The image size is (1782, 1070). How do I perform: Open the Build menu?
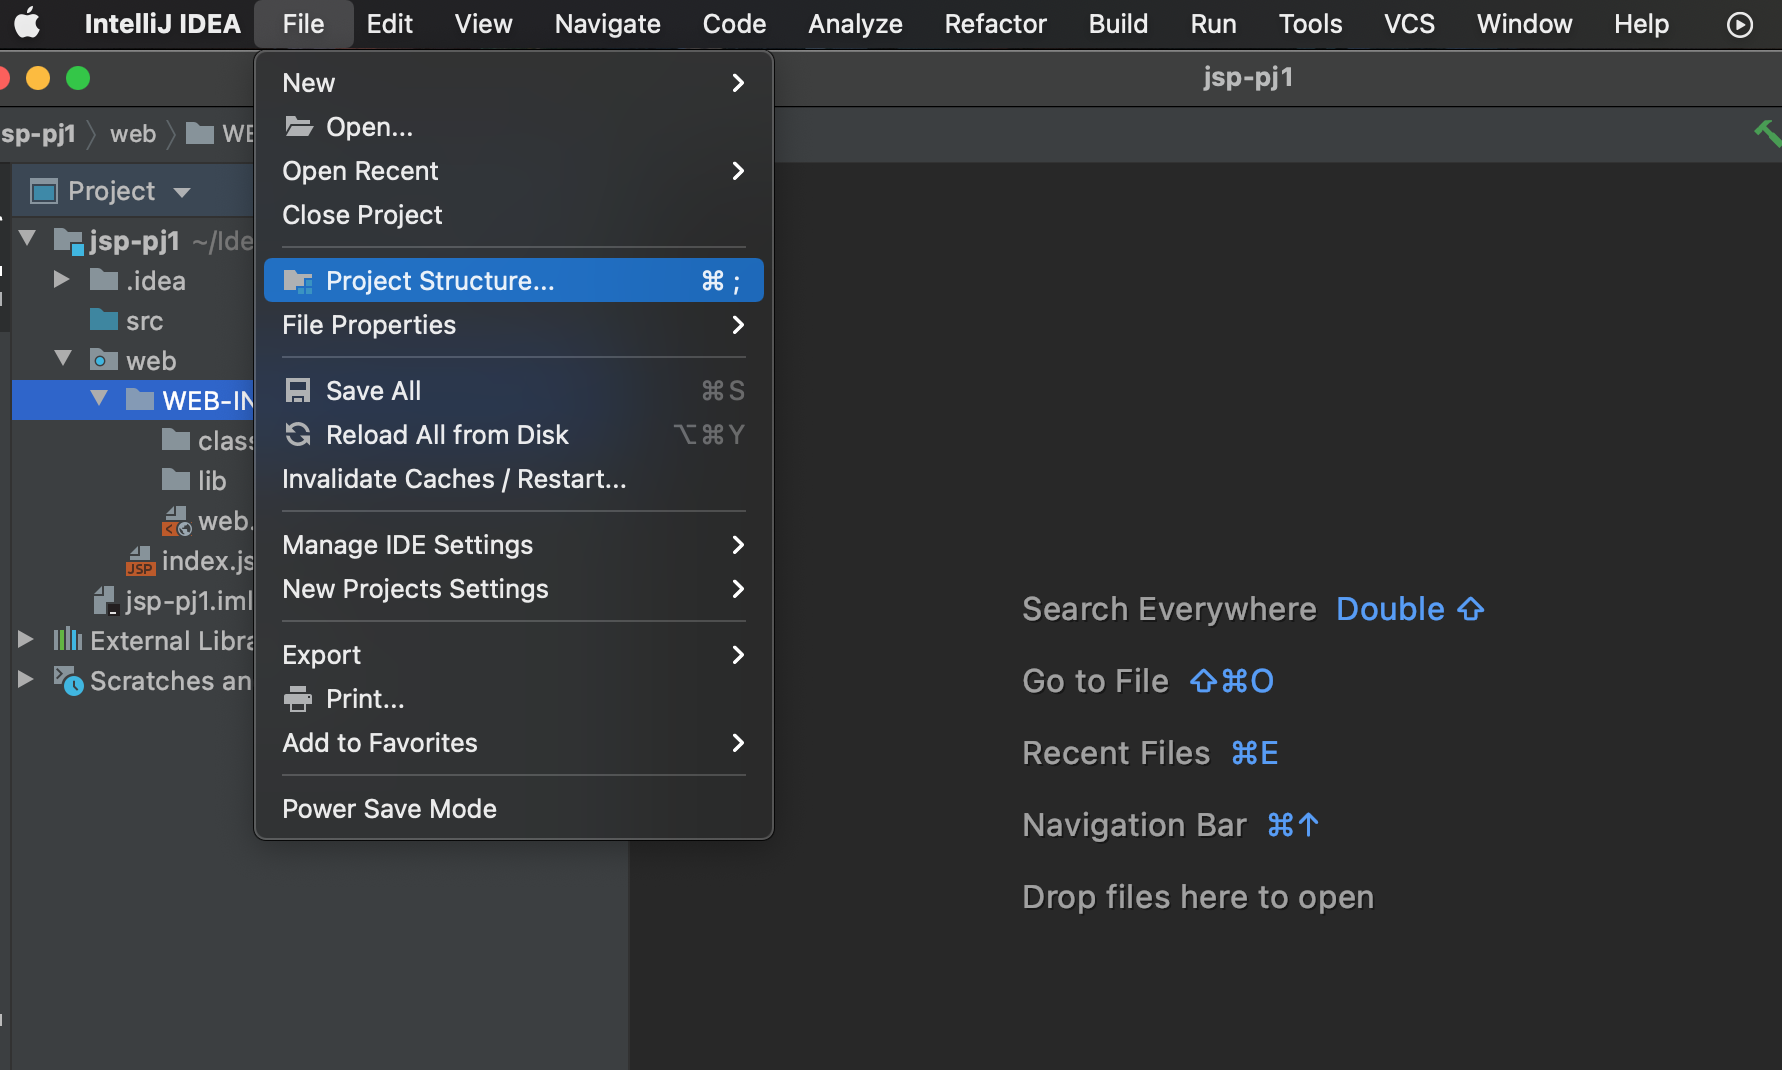(x=1118, y=24)
